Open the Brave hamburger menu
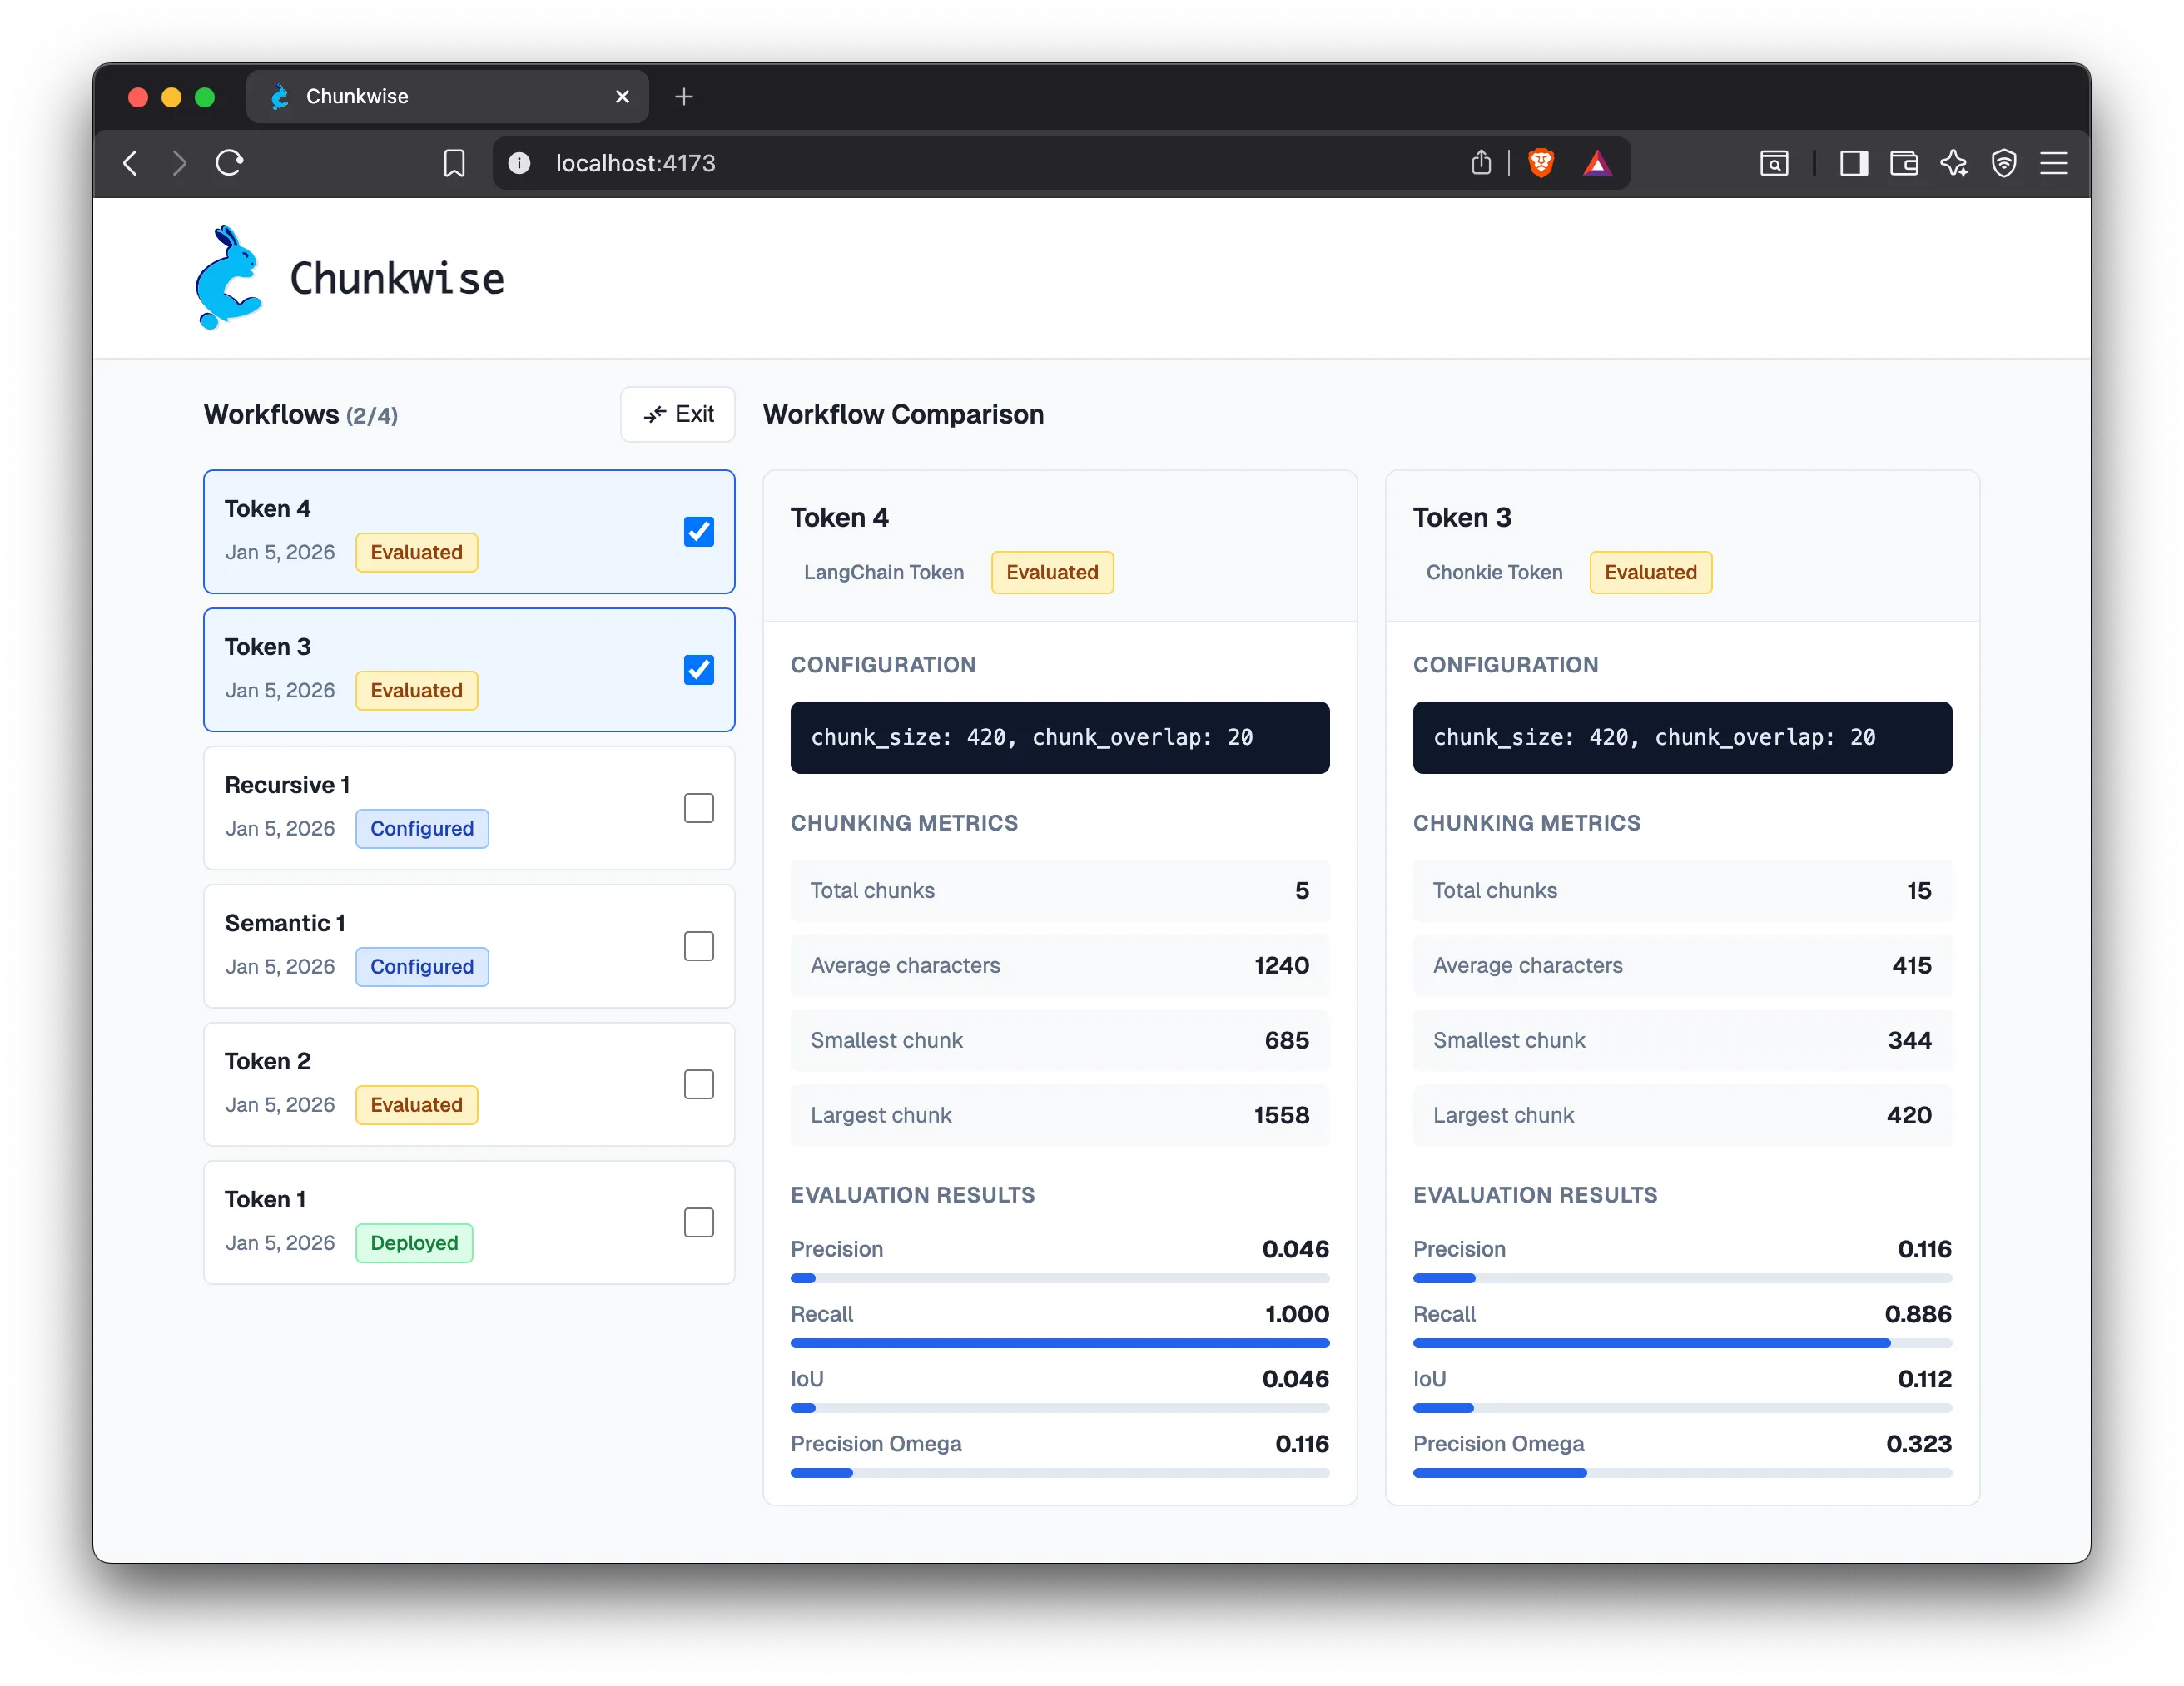This screenshot has width=2184, height=1686. 2055,163
